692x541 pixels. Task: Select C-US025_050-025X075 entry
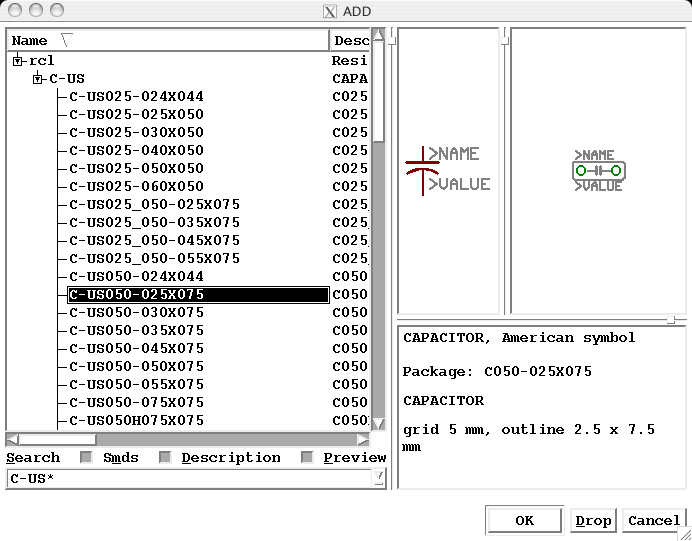pyautogui.click(x=154, y=205)
